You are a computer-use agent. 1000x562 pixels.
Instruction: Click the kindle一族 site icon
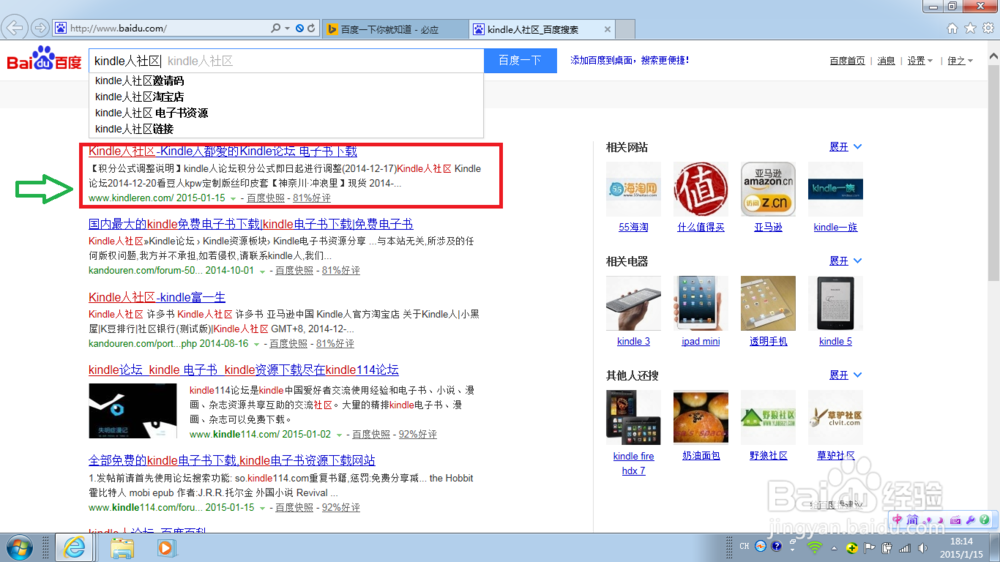[x=835, y=189]
